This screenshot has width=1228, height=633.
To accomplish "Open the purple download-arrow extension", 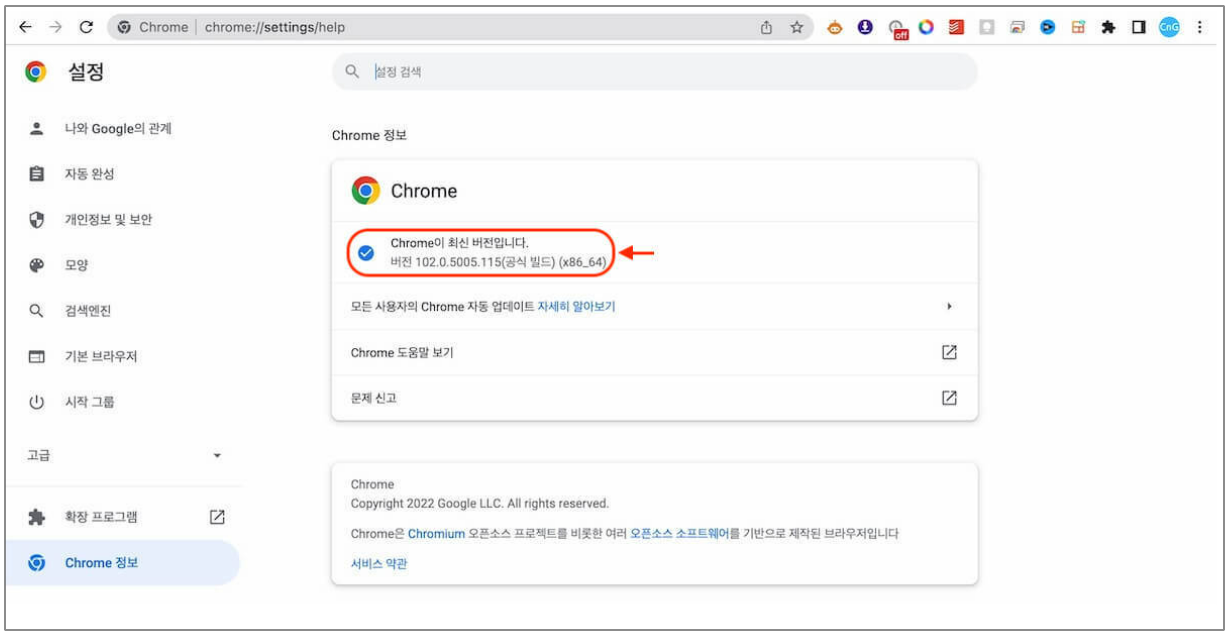I will [x=865, y=27].
